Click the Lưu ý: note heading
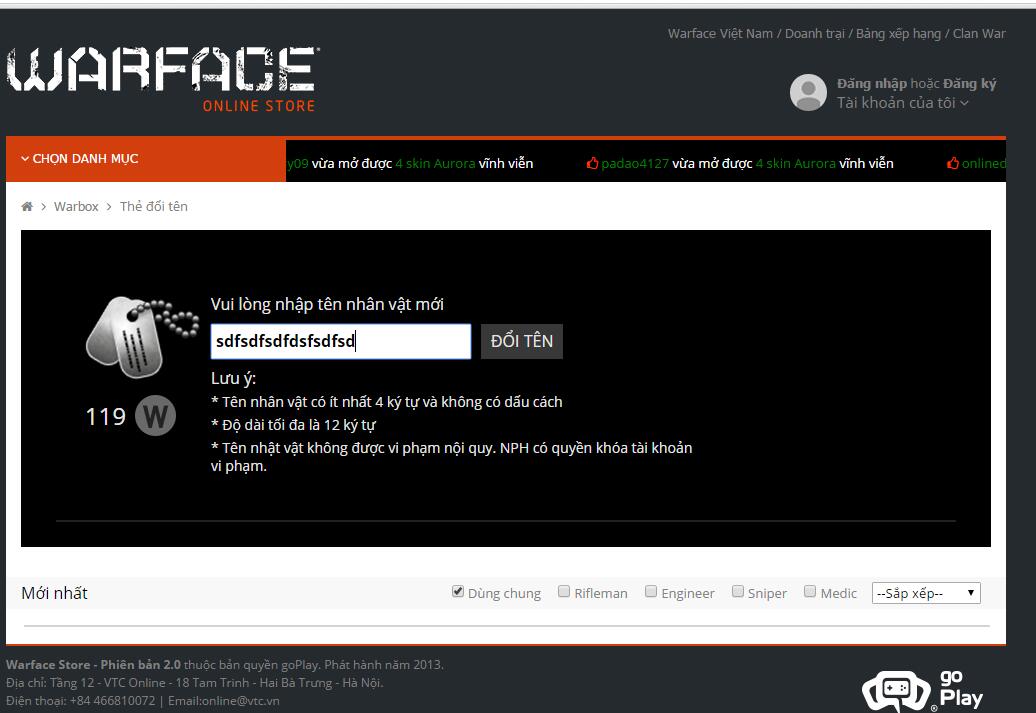Viewport: 1036px width, 713px height. [233, 379]
